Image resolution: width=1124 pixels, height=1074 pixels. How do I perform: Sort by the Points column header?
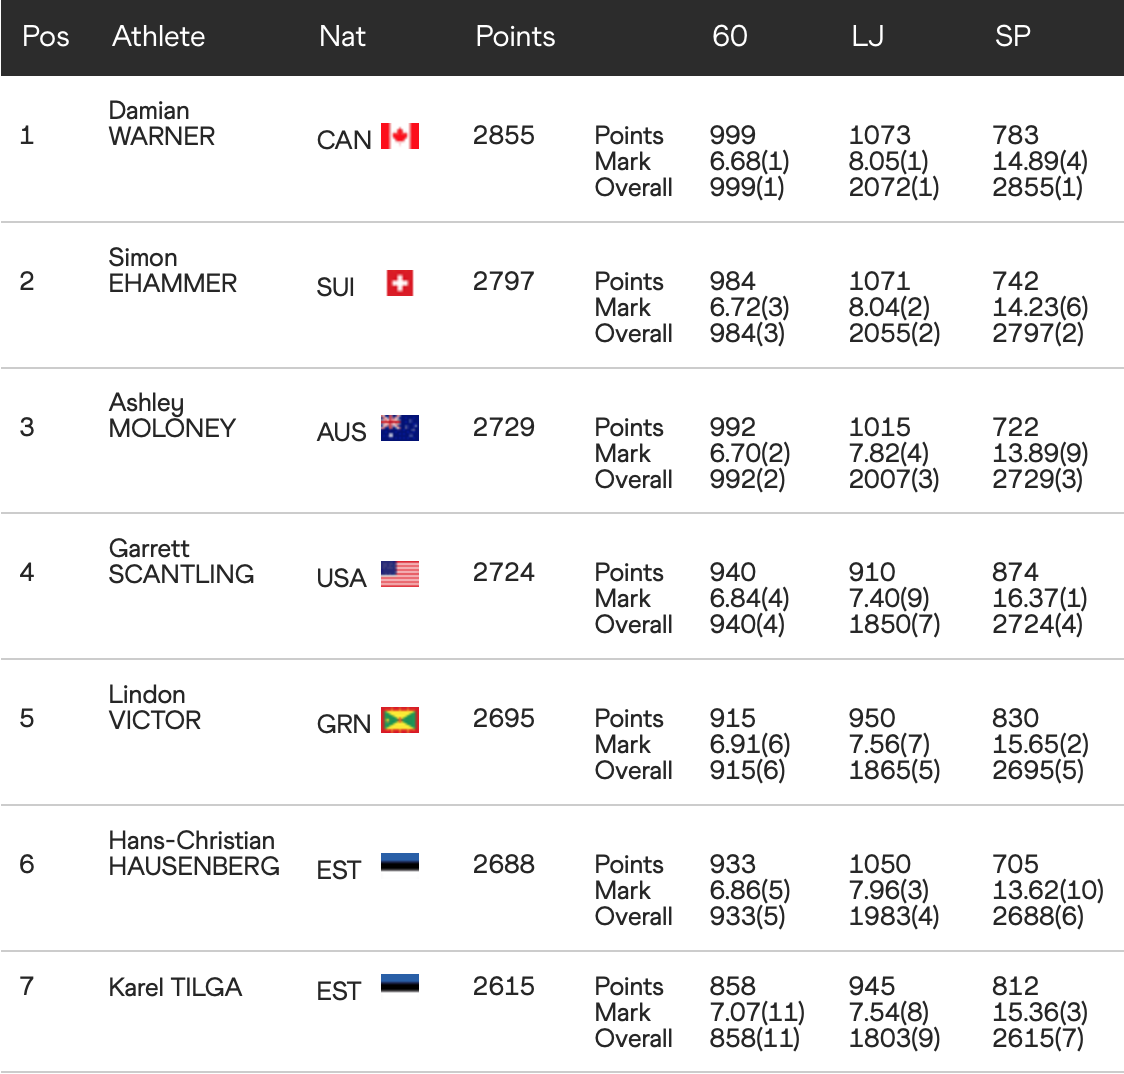click(x=515, y=37)
